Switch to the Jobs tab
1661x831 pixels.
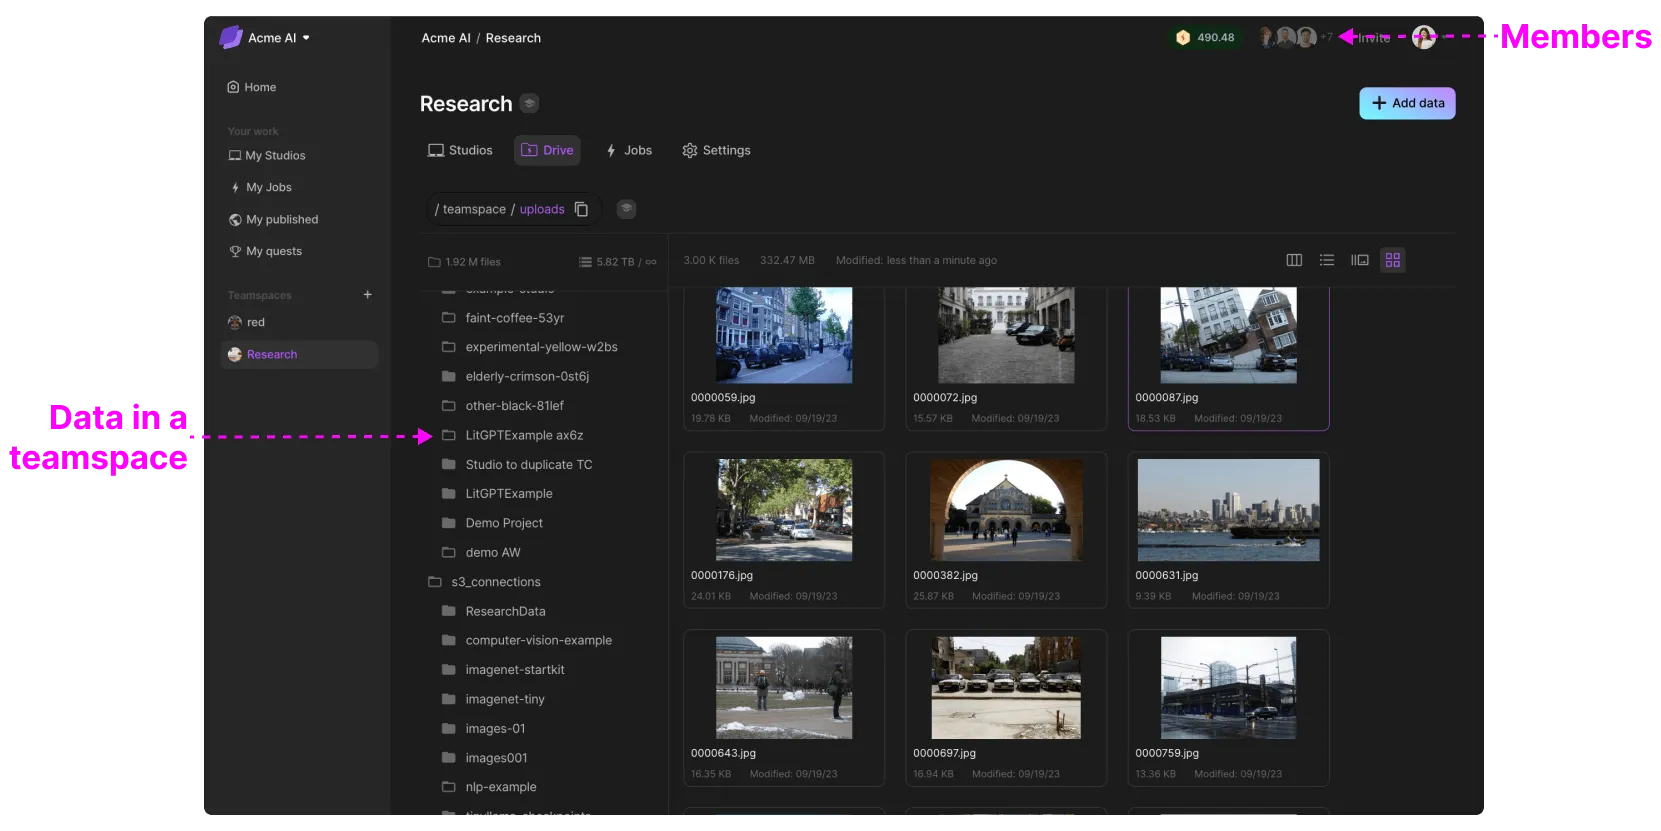[x=628, y=150]
